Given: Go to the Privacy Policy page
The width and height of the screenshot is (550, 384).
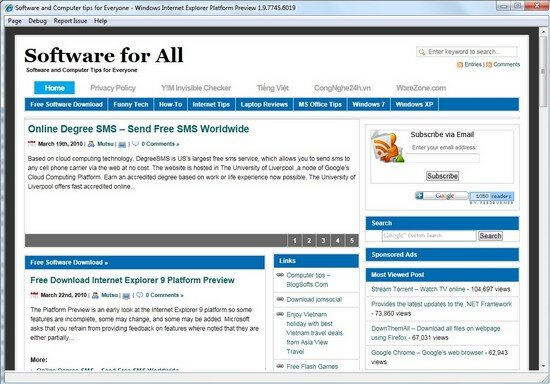Looking at the screenshot, I should coord(113,88).
